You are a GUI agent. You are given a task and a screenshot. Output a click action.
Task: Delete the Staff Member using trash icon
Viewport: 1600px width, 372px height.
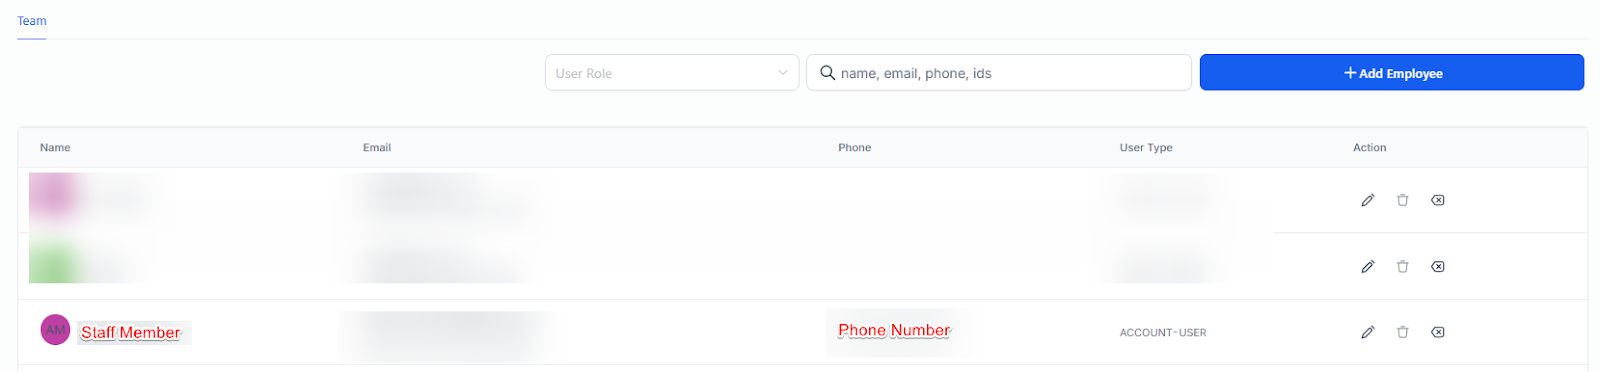pyautogui.click(x=1402, y=332)
